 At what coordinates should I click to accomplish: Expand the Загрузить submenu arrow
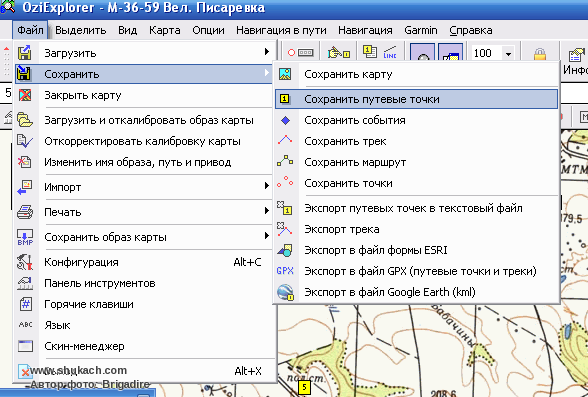[267, 51]
